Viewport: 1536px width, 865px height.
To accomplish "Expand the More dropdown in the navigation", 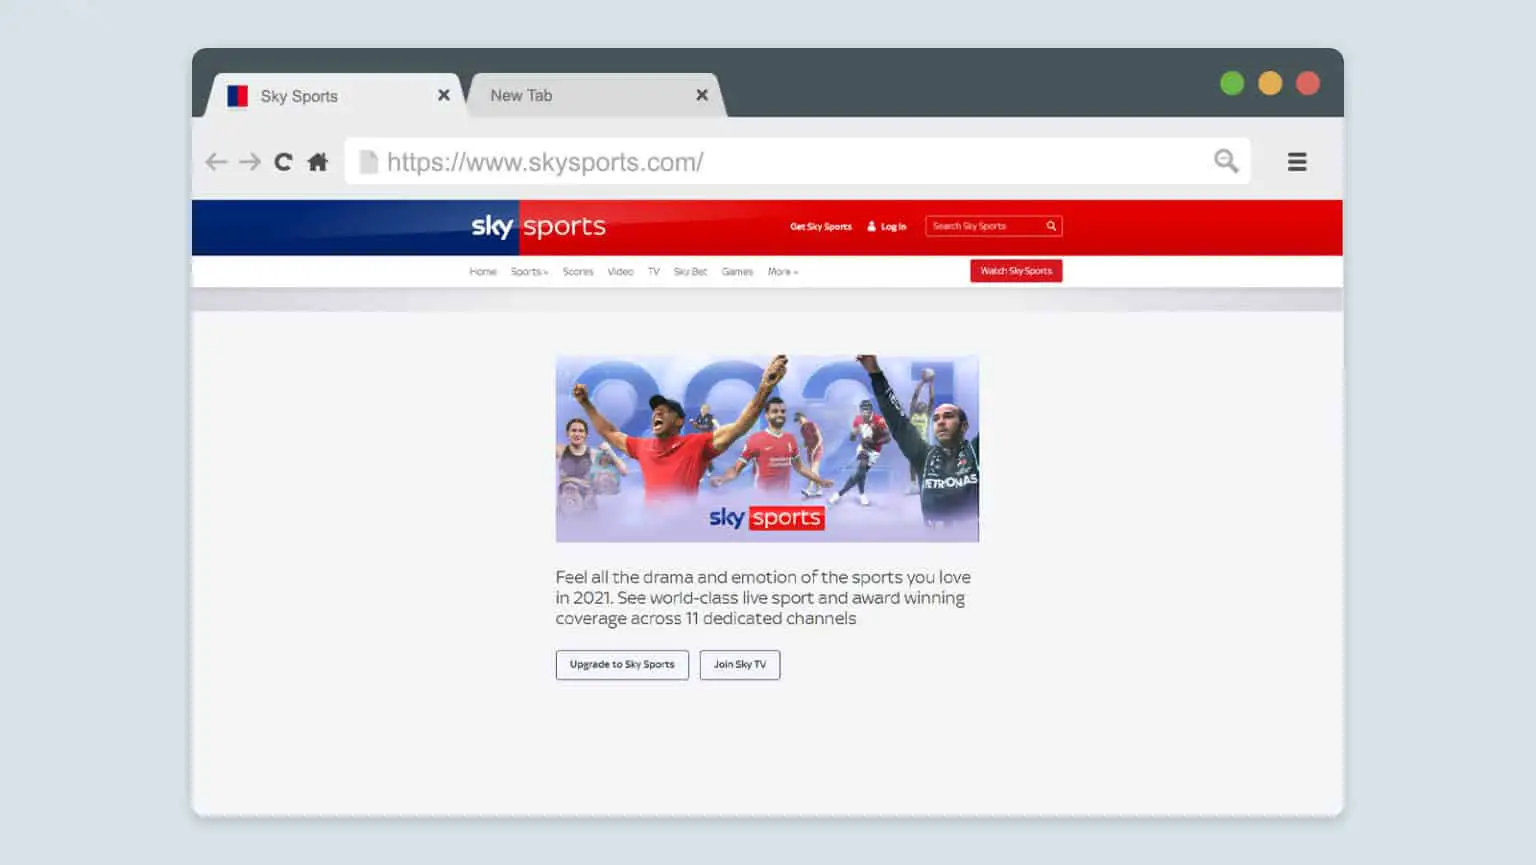I will pyautogui.click(x=782, y=271).
